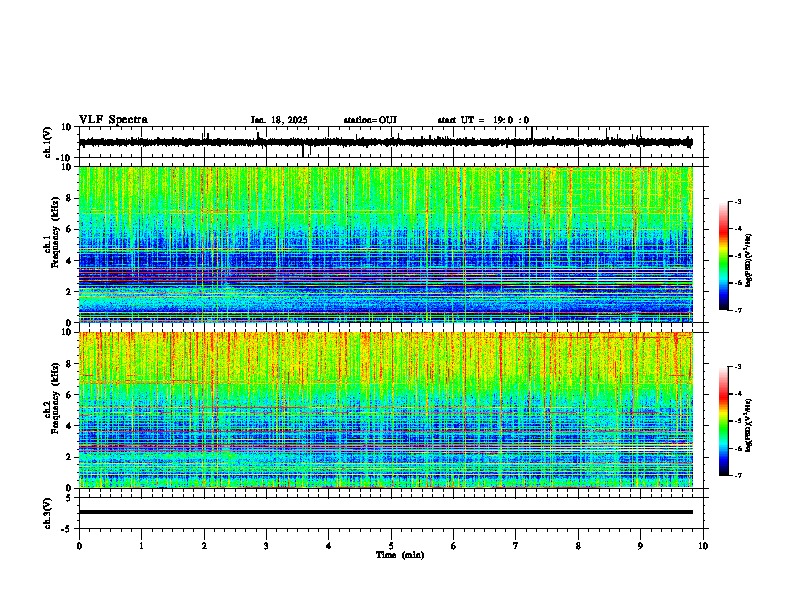Image resolution: width=792 pixels, height=612 pixels.
Task: Click the "-5" tick on ch.3(V) axis
Action: coord(67,529)
